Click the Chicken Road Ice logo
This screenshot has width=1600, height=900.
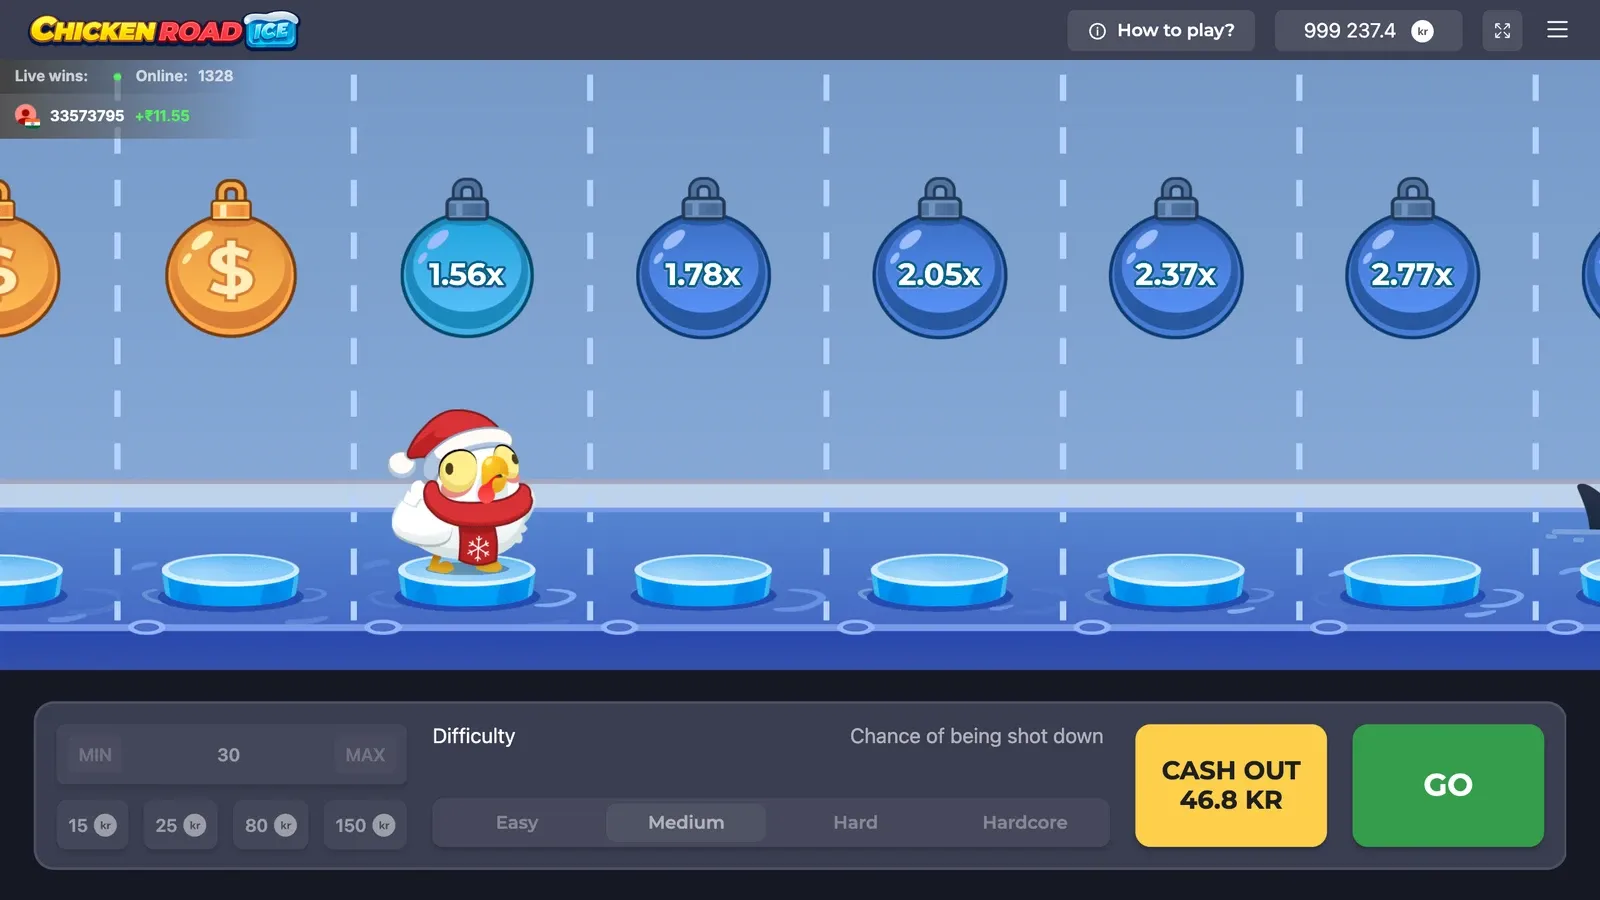(165, 30)
